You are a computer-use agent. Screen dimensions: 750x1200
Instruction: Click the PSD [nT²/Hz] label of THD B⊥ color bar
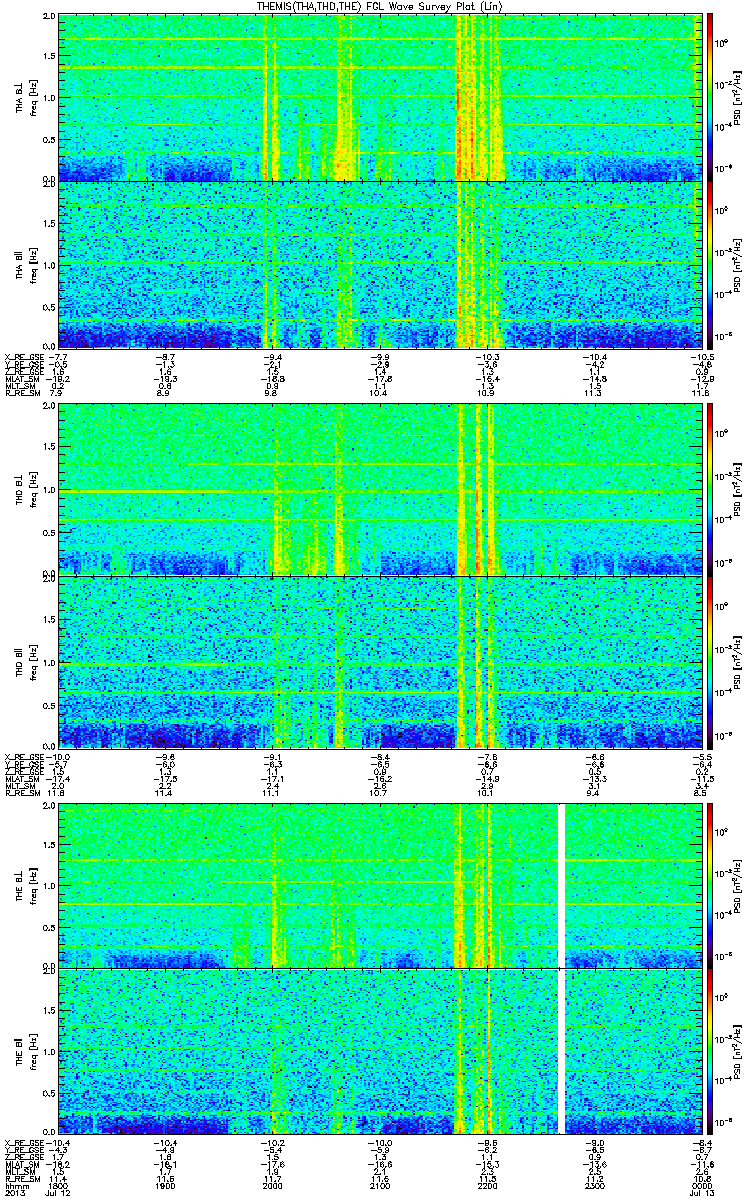click(x=738, y=490)
